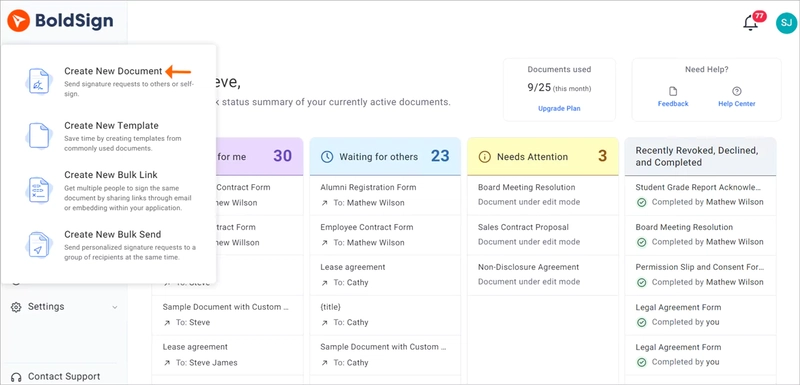Click the Waiting for others count 23
The width and height of the screenshot is (800, 385).
[x=440, y=156]
